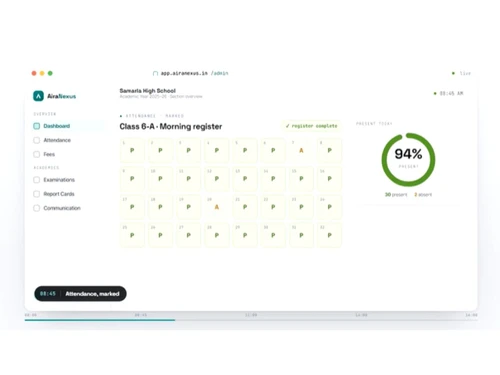This screenshot has width=500, height=375.
Task: Click the Samarla High School title
Action: point(147,91)
